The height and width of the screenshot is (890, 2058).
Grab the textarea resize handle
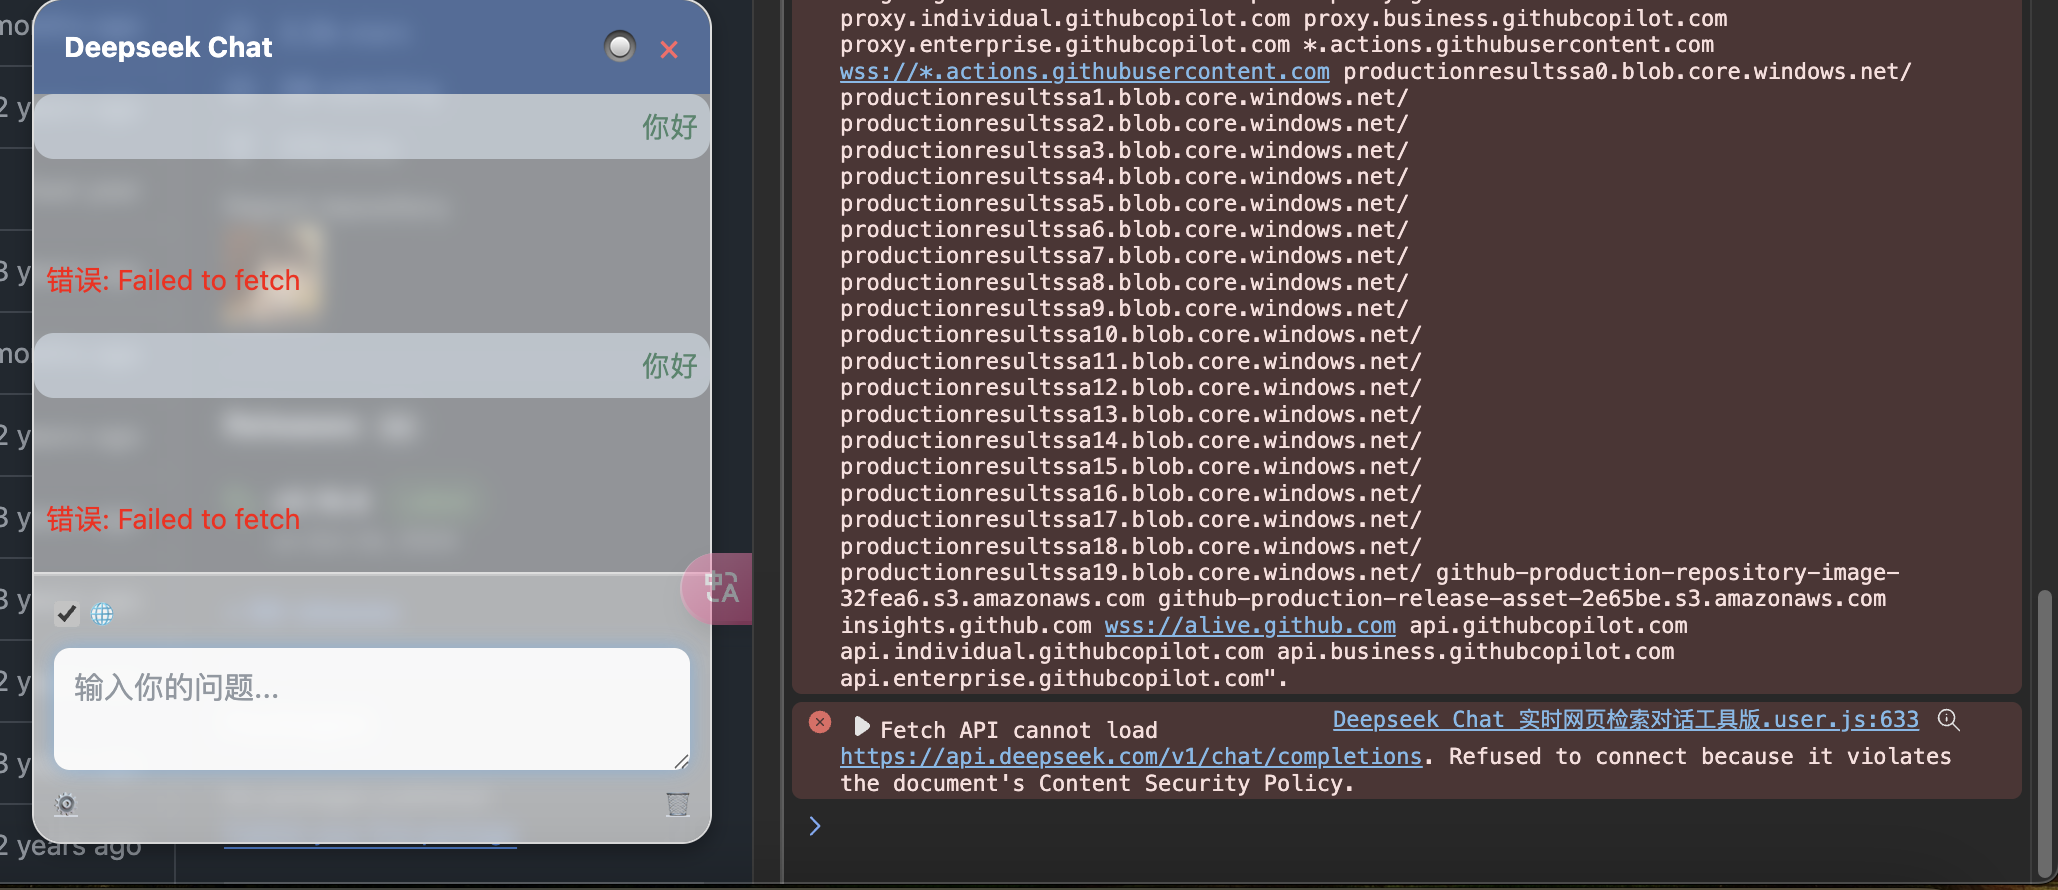[681, 762]
